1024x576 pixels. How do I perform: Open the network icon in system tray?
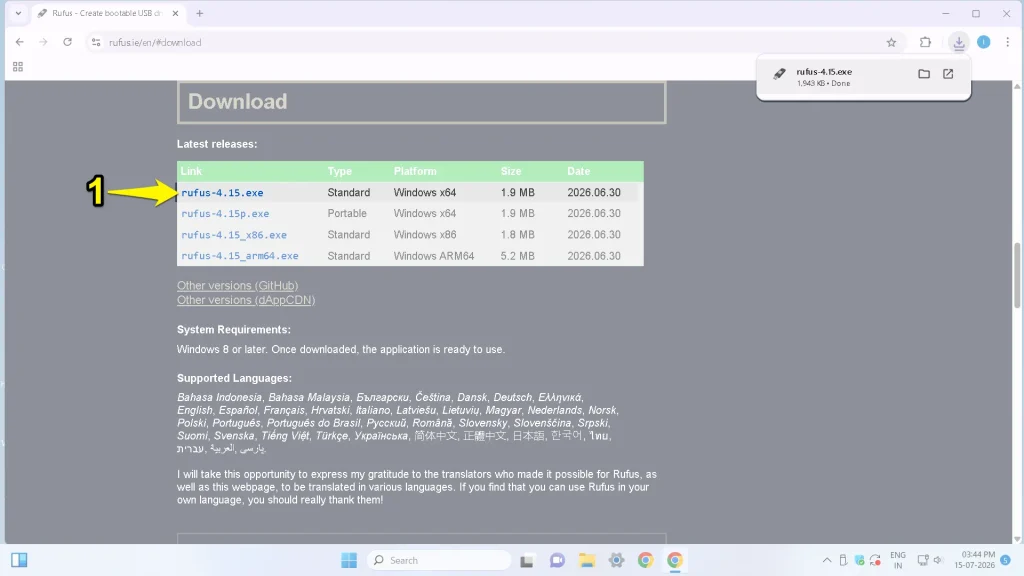point(923,560)
